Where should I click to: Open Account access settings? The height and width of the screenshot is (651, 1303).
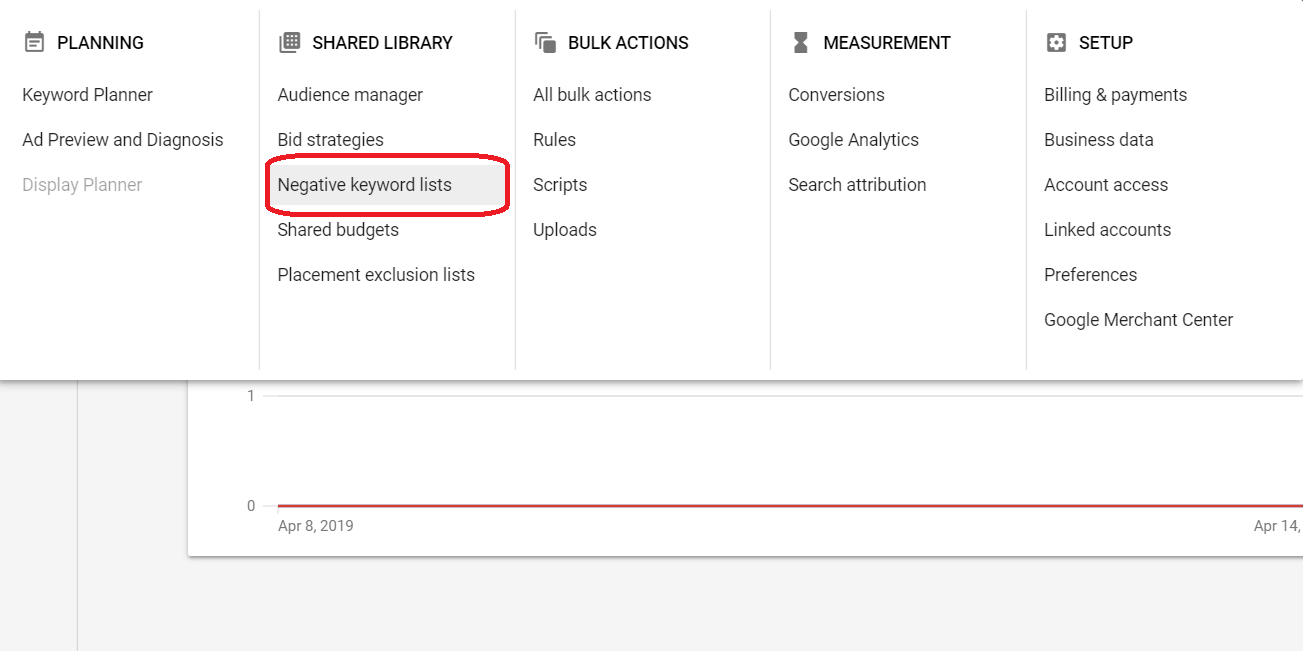1106,185
